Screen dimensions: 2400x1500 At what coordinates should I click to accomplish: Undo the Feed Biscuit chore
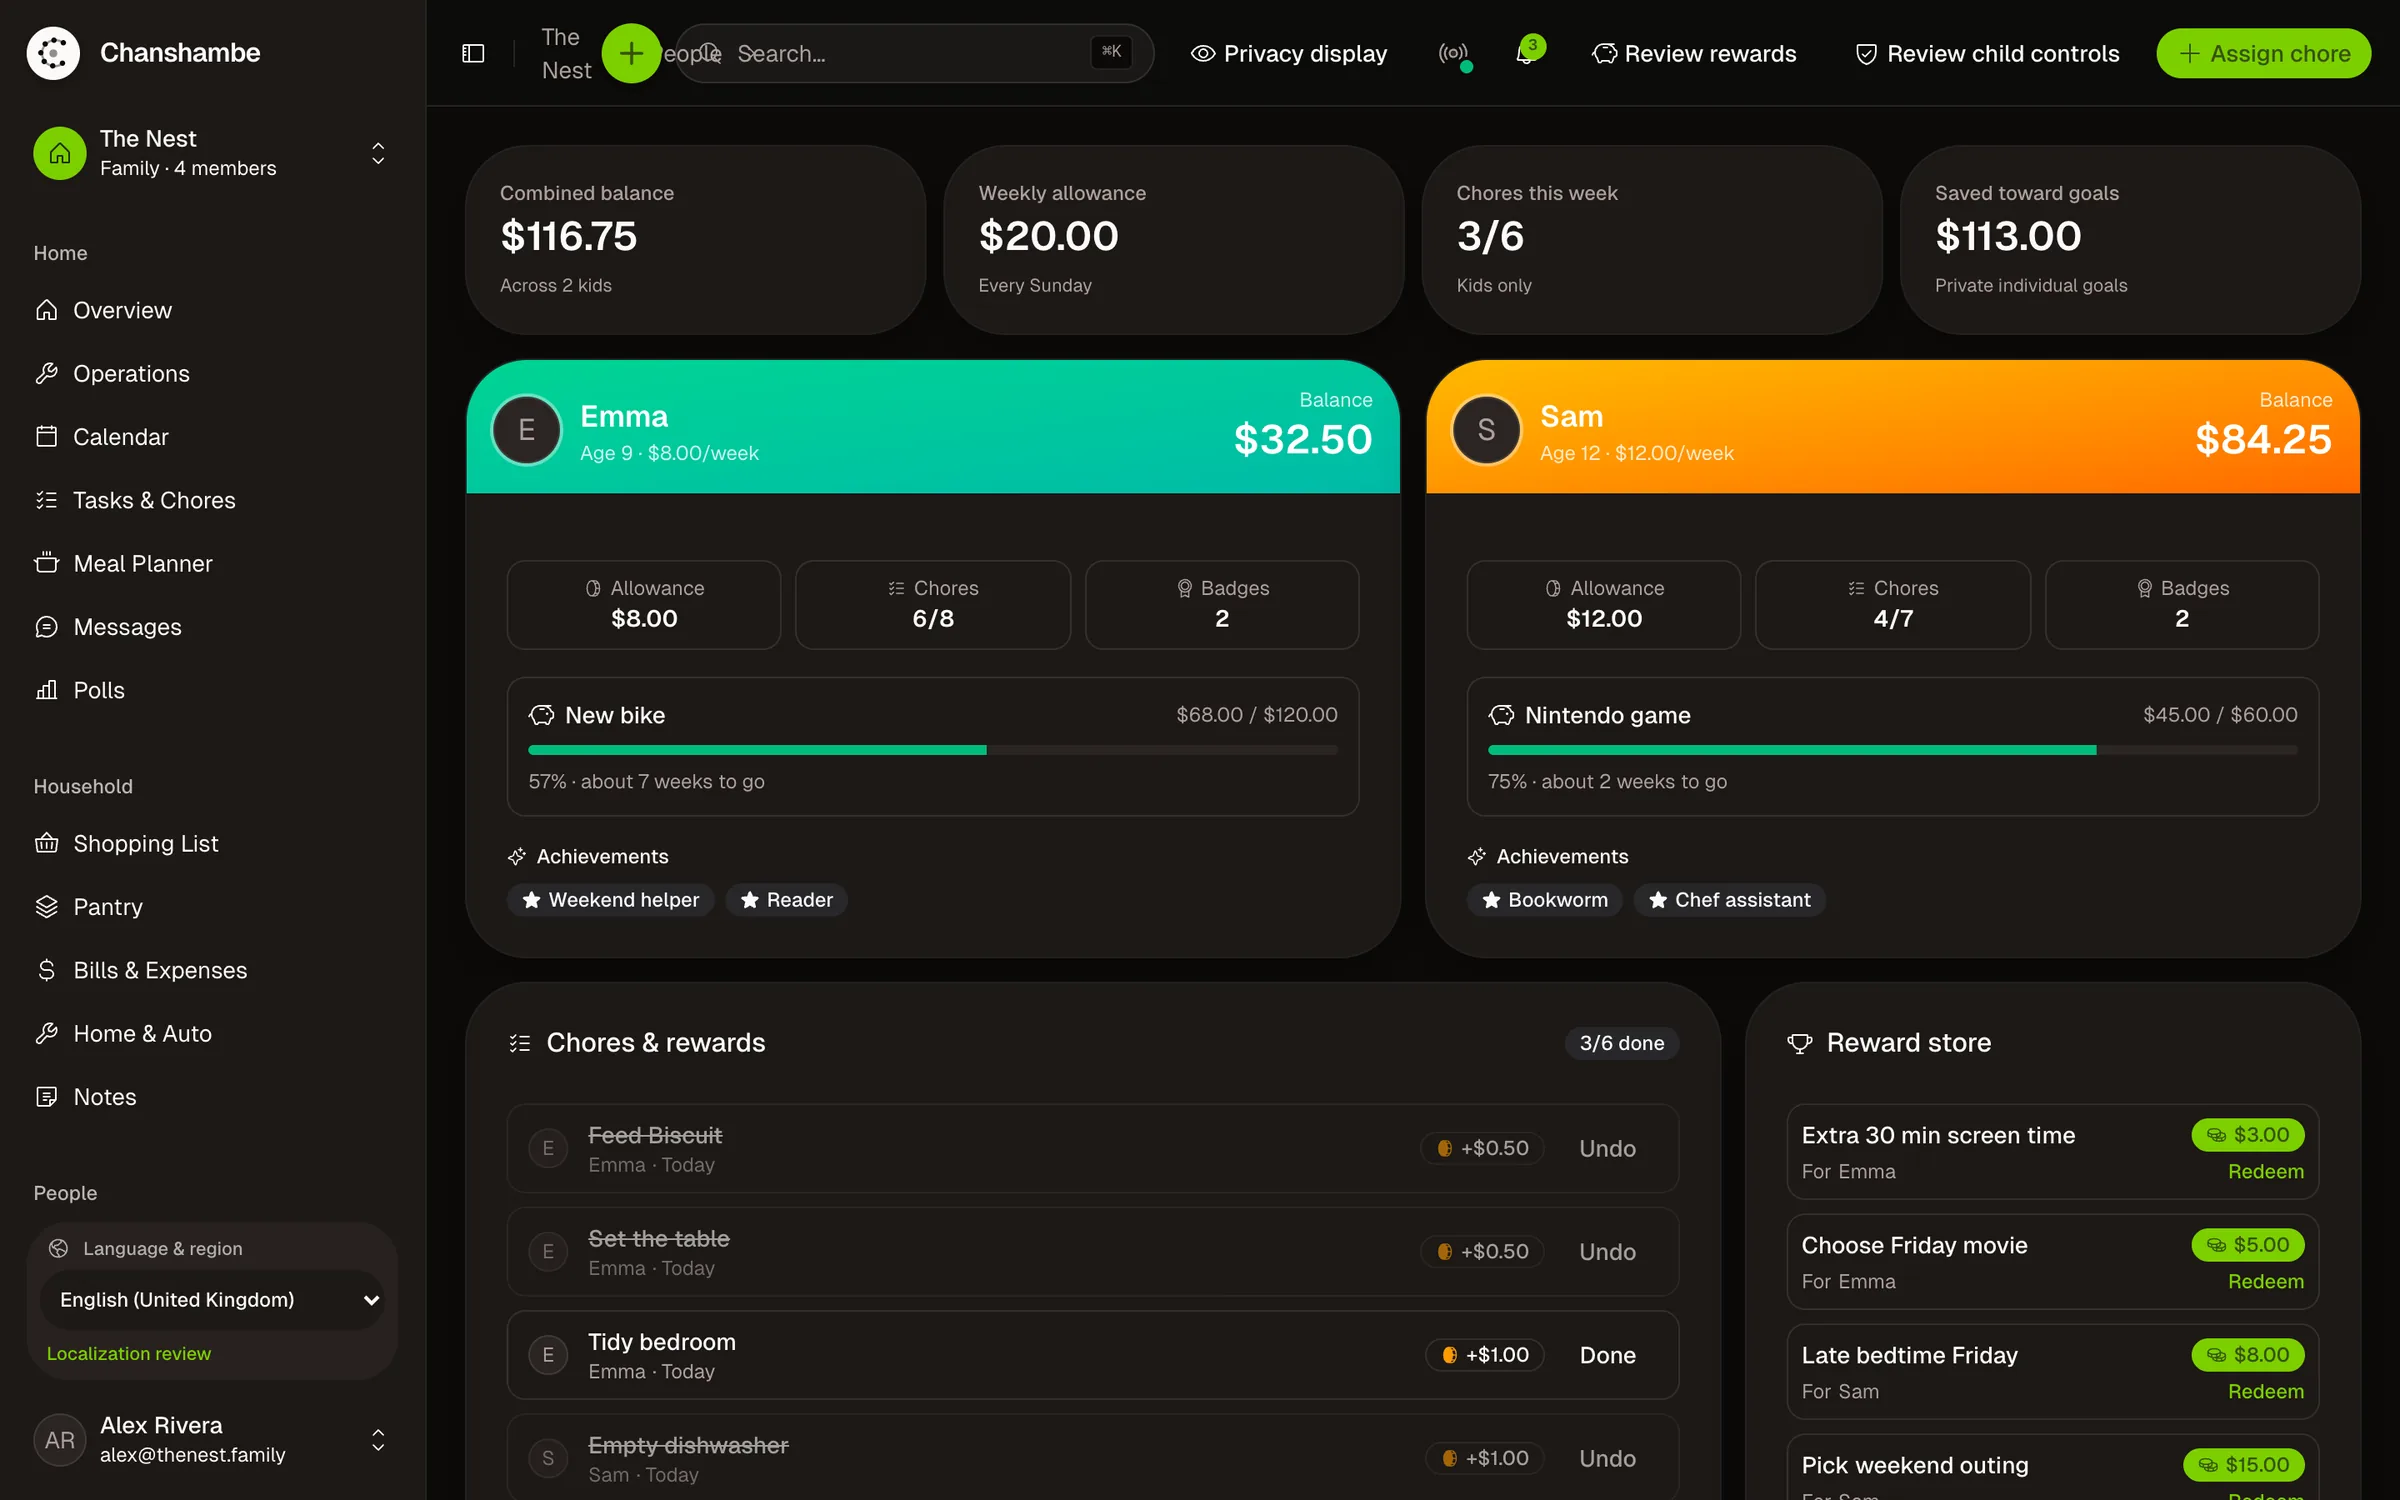pos(1607,1148)
